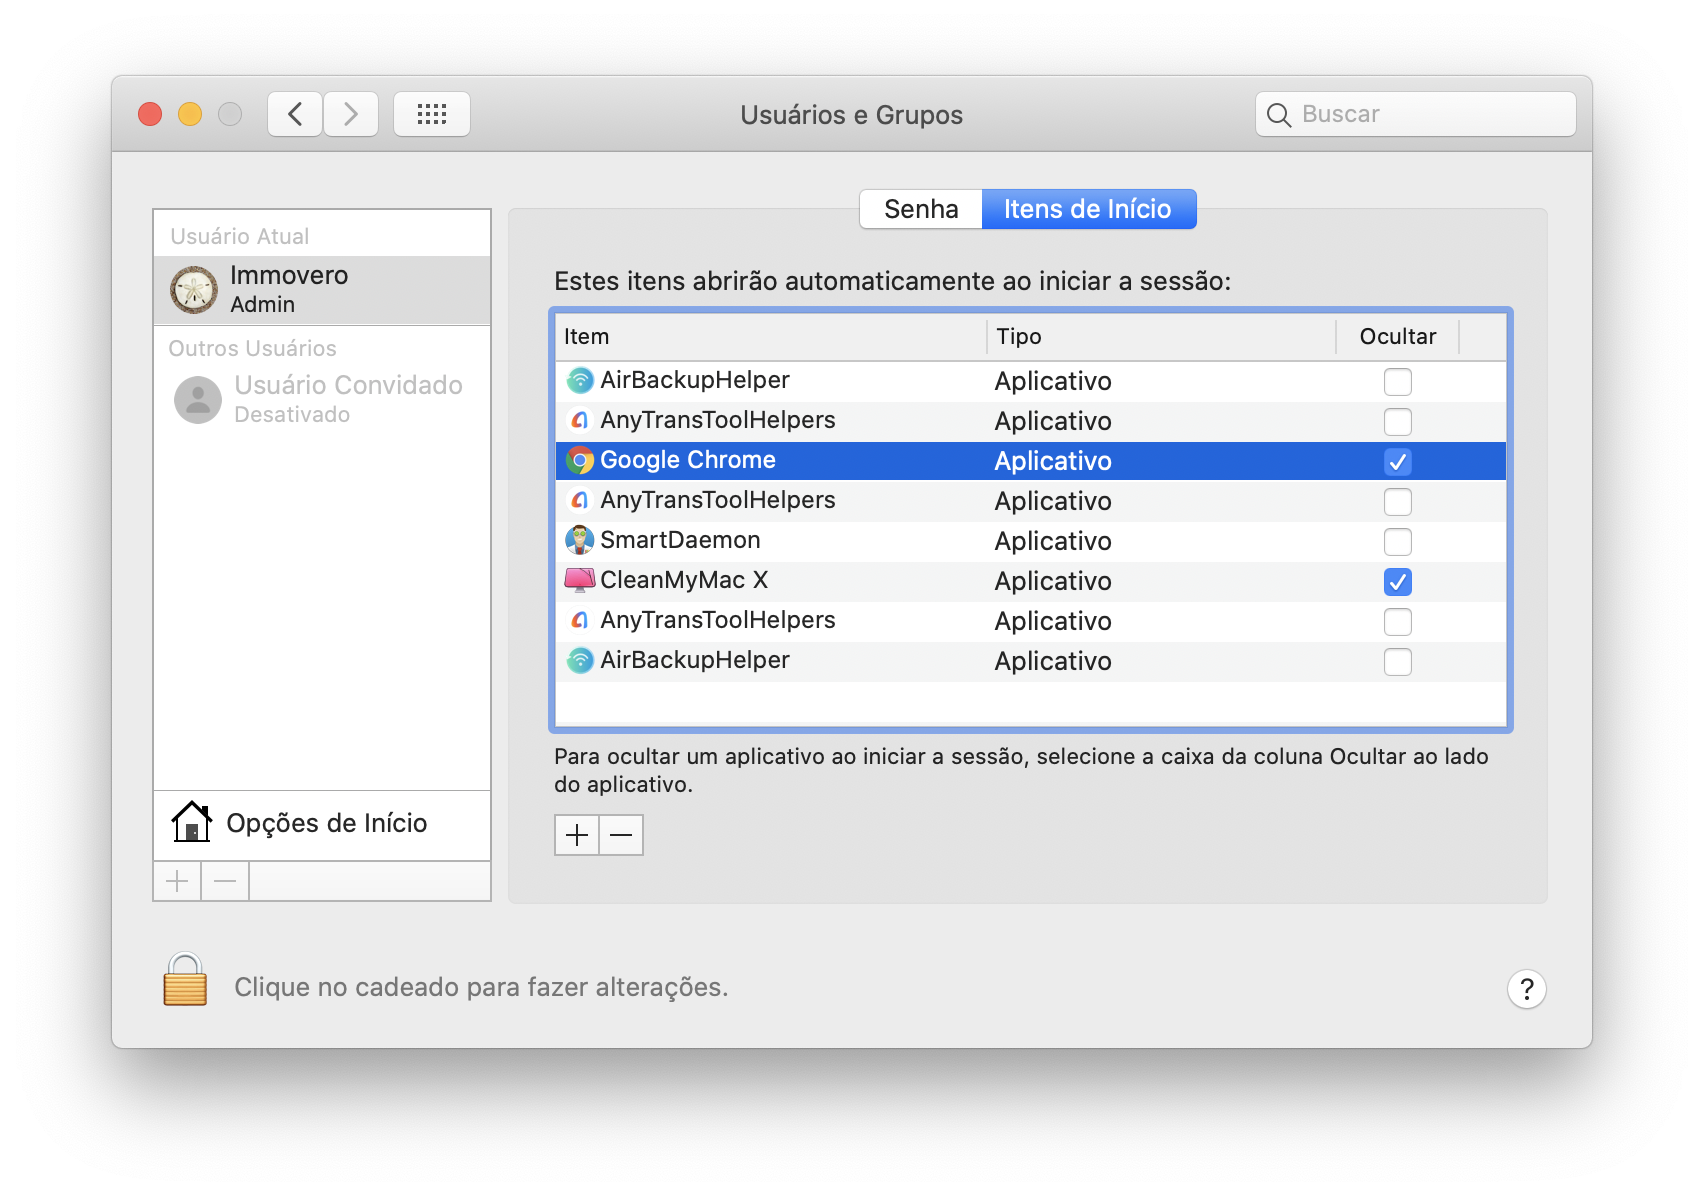1704x1196 pixels.
Task: Sort list by the Item column header
Action: (x=770, y=337)
